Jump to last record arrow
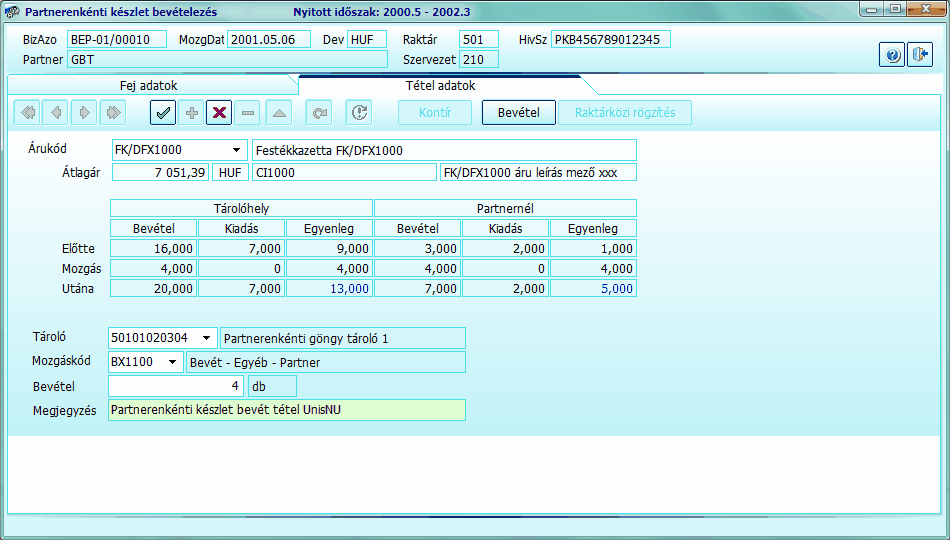950x540 pixels. (x=113, y=113)
